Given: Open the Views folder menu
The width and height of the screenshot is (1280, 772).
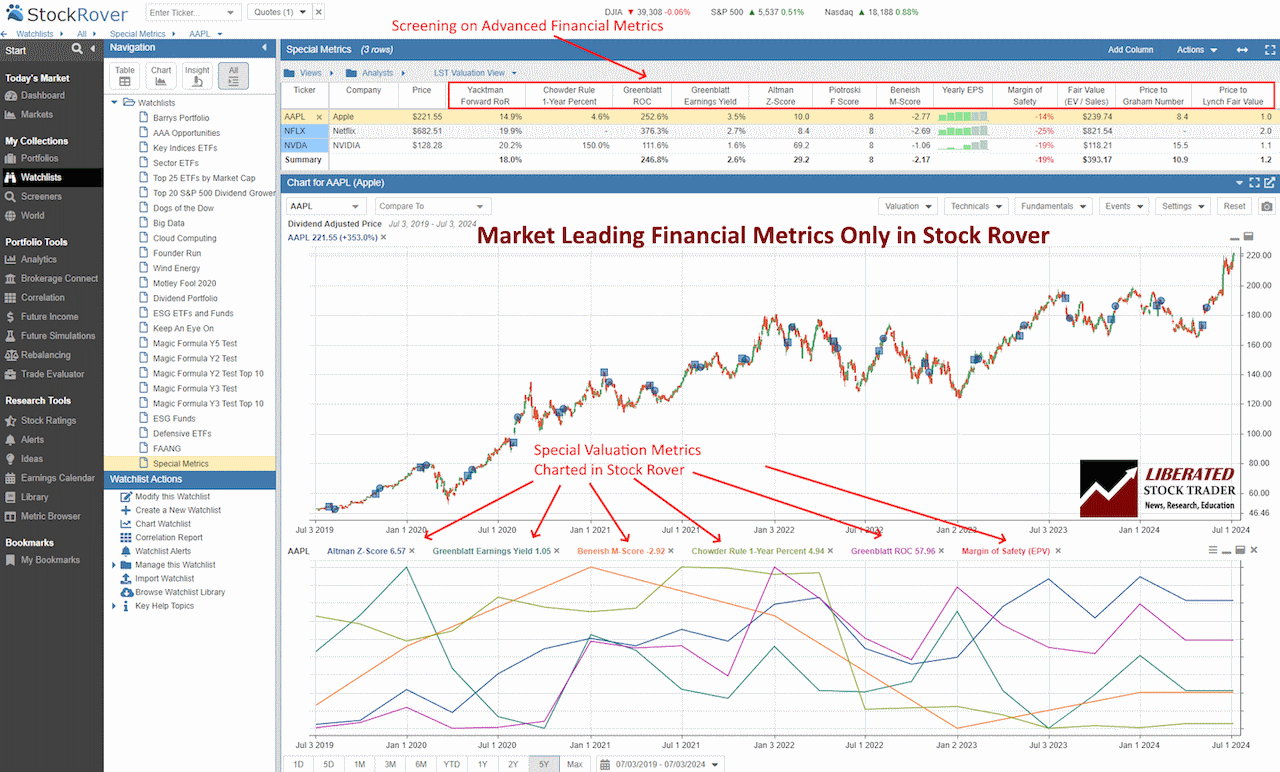Looking at the screenshot, I should [x=308, y=72].
